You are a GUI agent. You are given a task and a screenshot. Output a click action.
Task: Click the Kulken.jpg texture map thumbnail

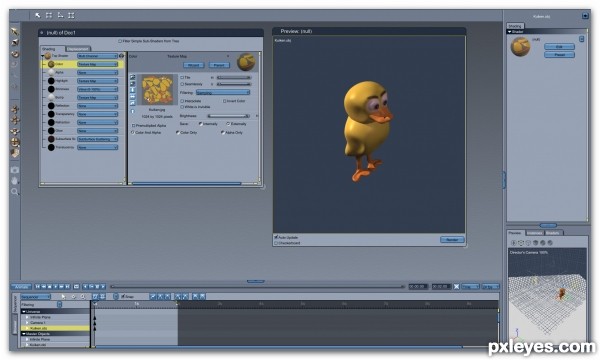click(x=157, y=90)
